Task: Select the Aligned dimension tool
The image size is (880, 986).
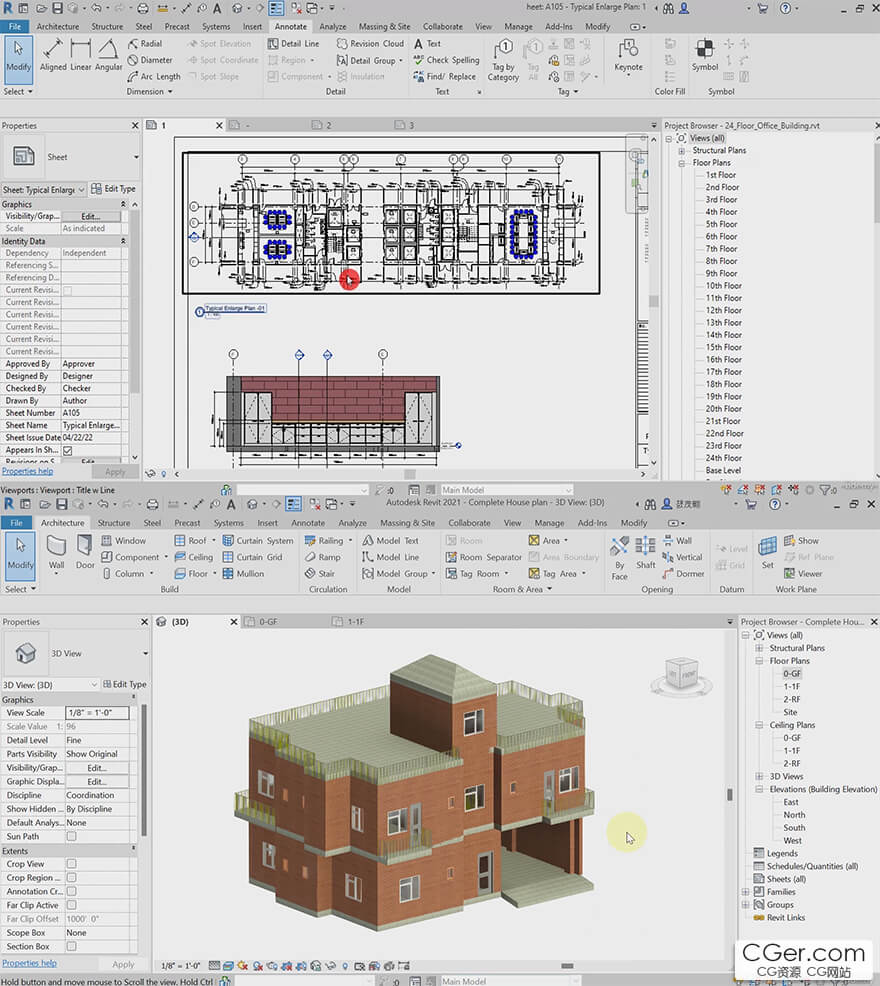Action: [x=53, y=54]
